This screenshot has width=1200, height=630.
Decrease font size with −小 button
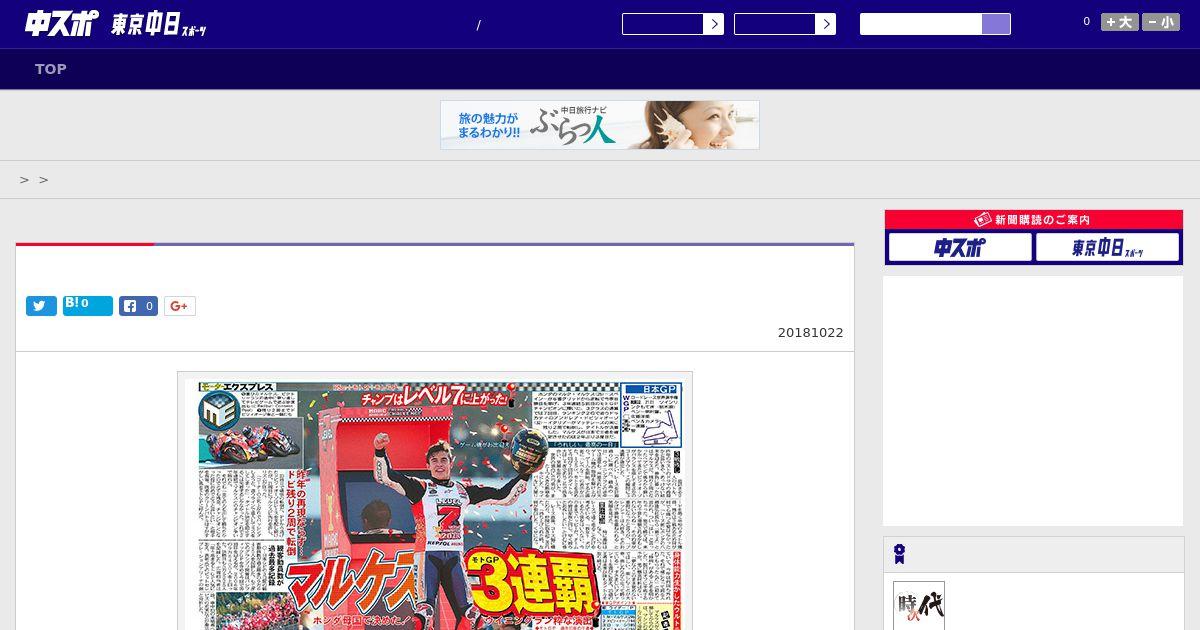(x=1161, y=22)
